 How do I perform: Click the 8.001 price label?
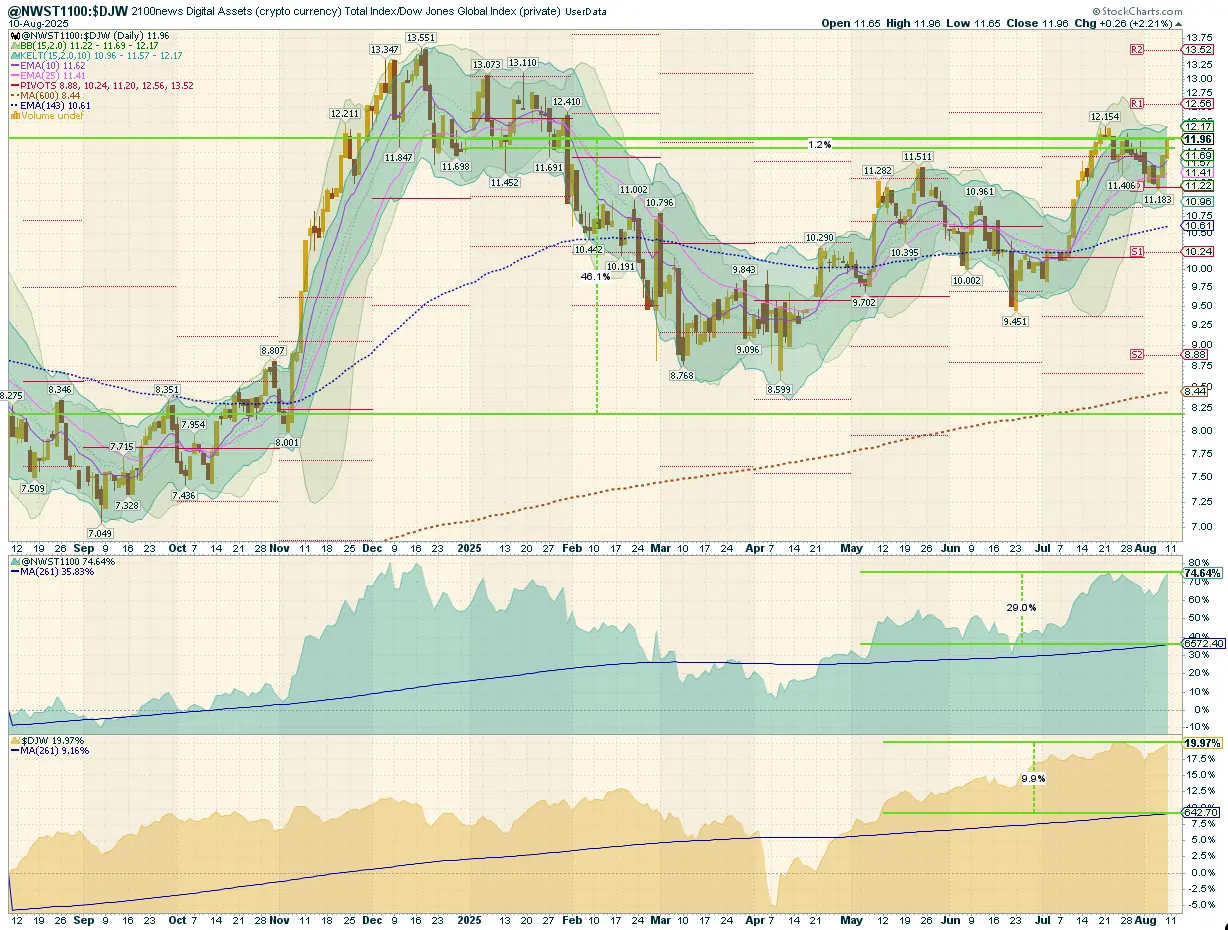coord(287,442)
